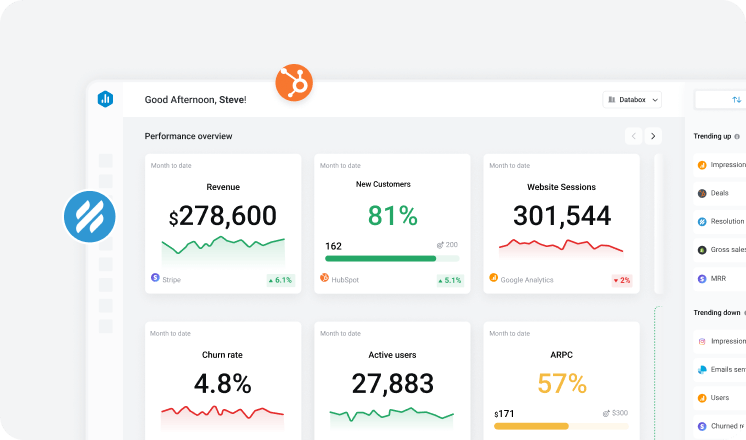The image size is (746, 440).
Task: Click the blue Help Scout integration badge
Action: pos(90,216)
